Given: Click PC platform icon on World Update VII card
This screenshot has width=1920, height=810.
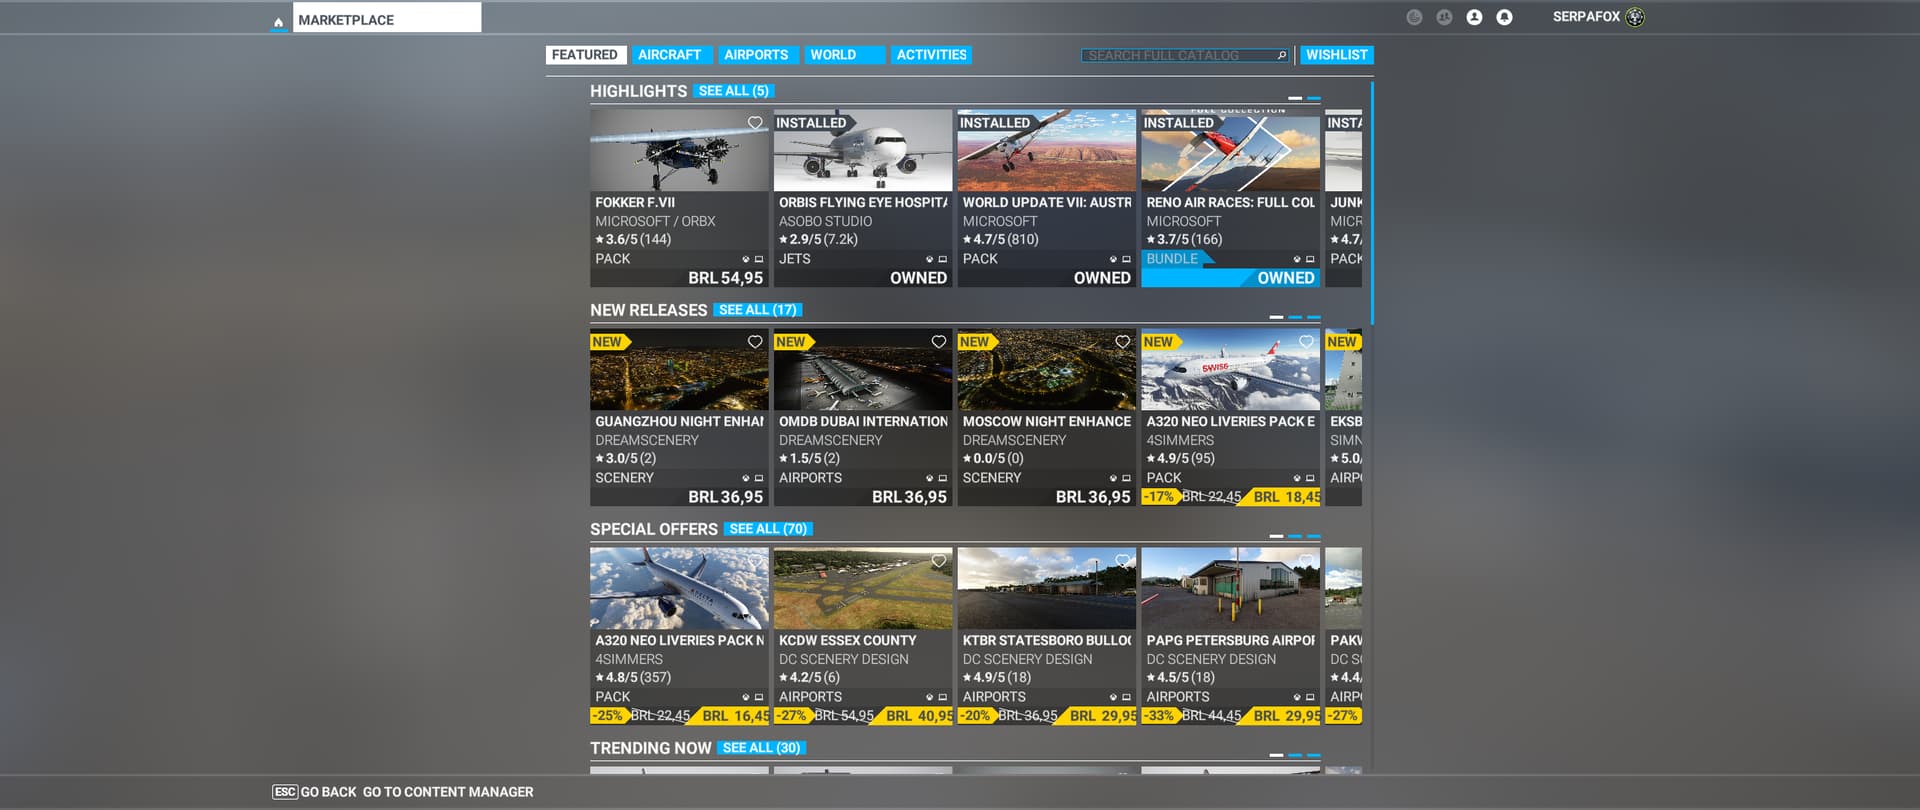Looking at the screenshot, I should pyautogui.click(x=1126, y=259).
